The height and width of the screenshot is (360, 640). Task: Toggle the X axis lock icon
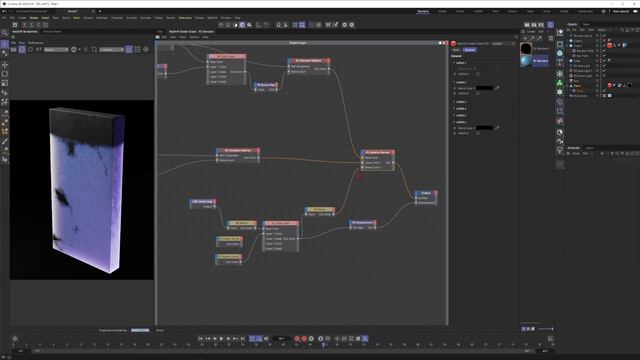point(24,25)
